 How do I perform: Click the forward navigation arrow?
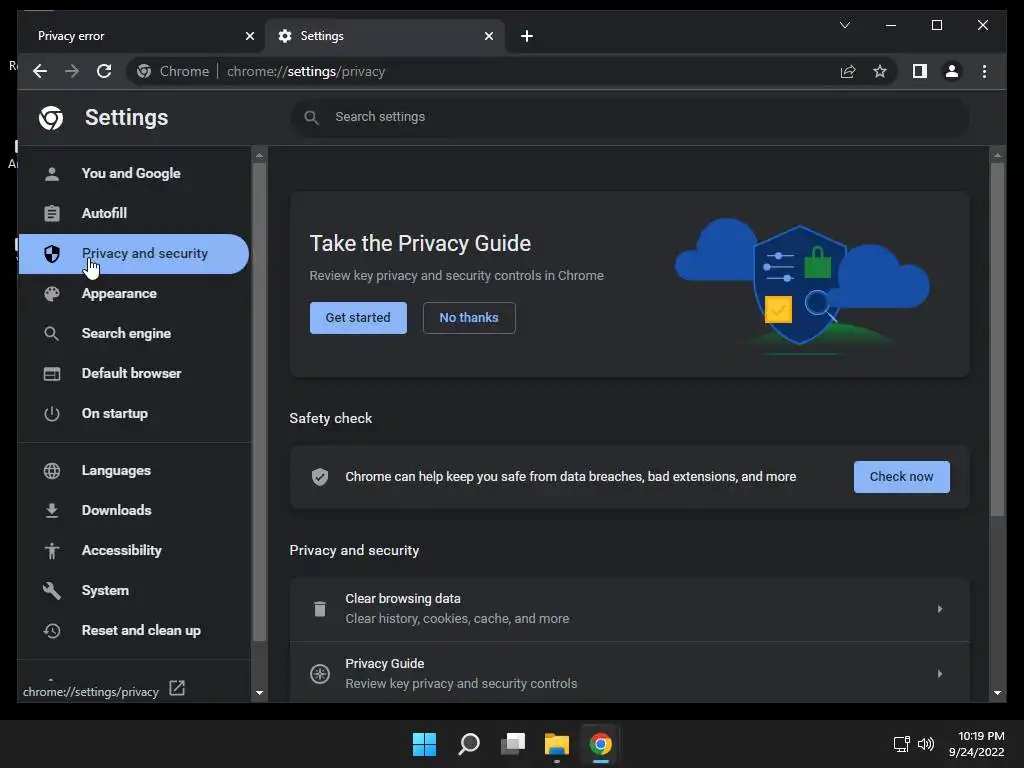[x=72, y=71]
